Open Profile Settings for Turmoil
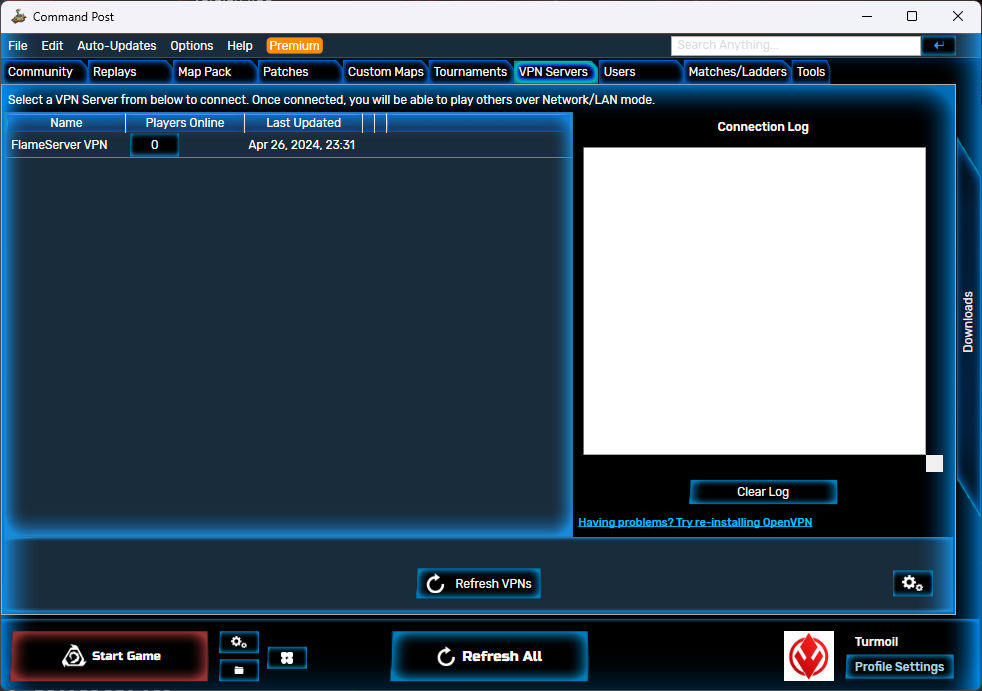982x691 pixels. (899, 666)
